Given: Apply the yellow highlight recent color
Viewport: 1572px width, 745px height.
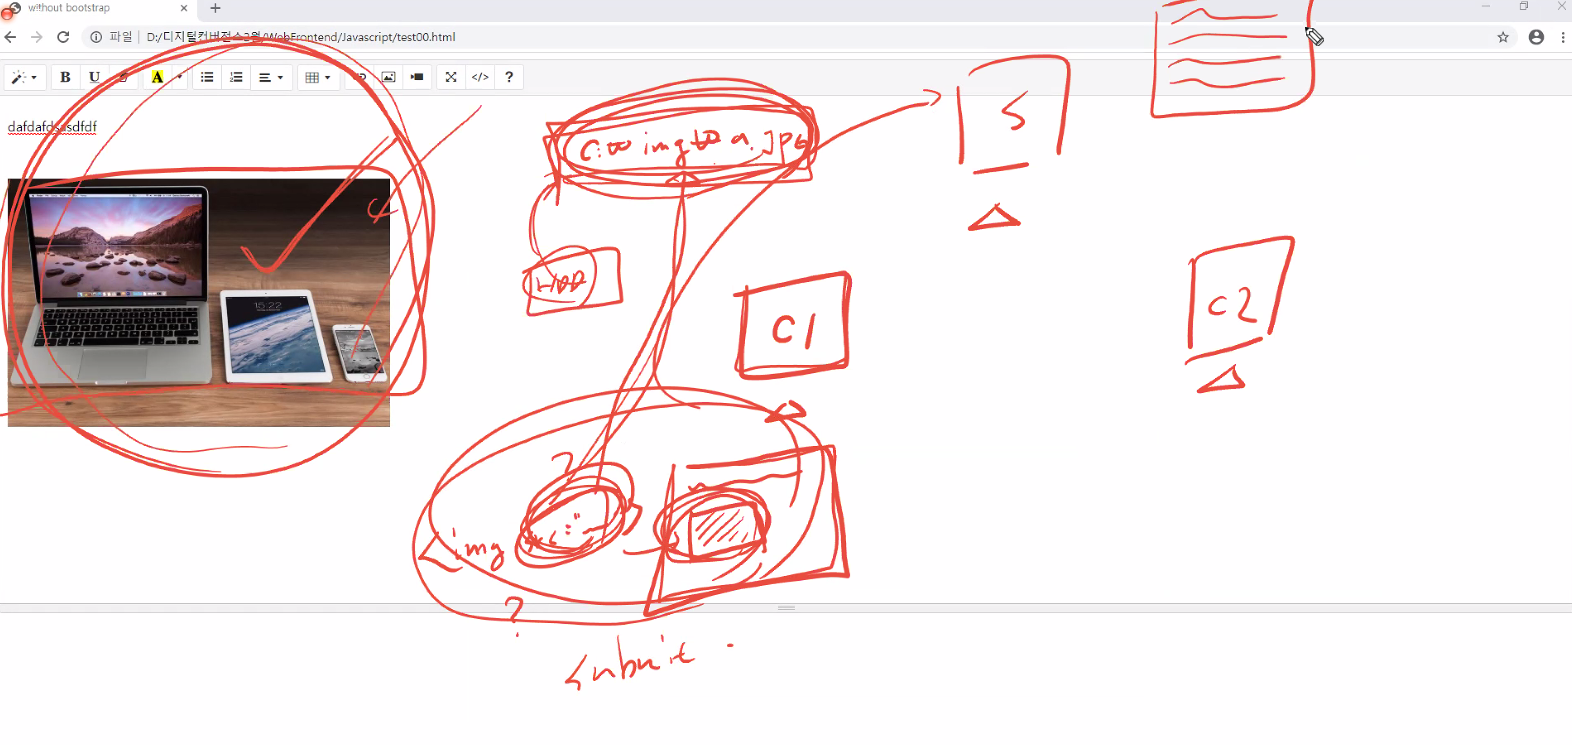Looking at the screenshot, I should (157, 77).
